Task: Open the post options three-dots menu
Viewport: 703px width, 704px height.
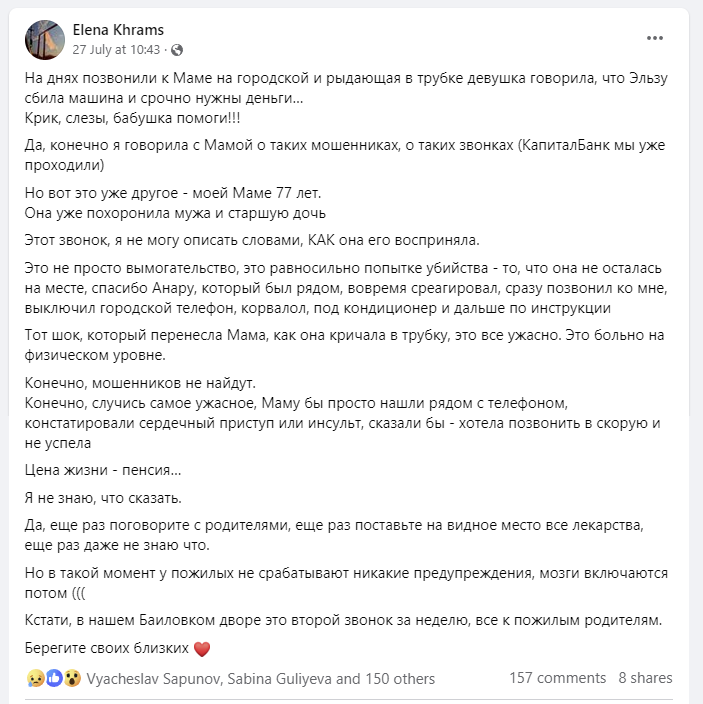Action: 655,38
